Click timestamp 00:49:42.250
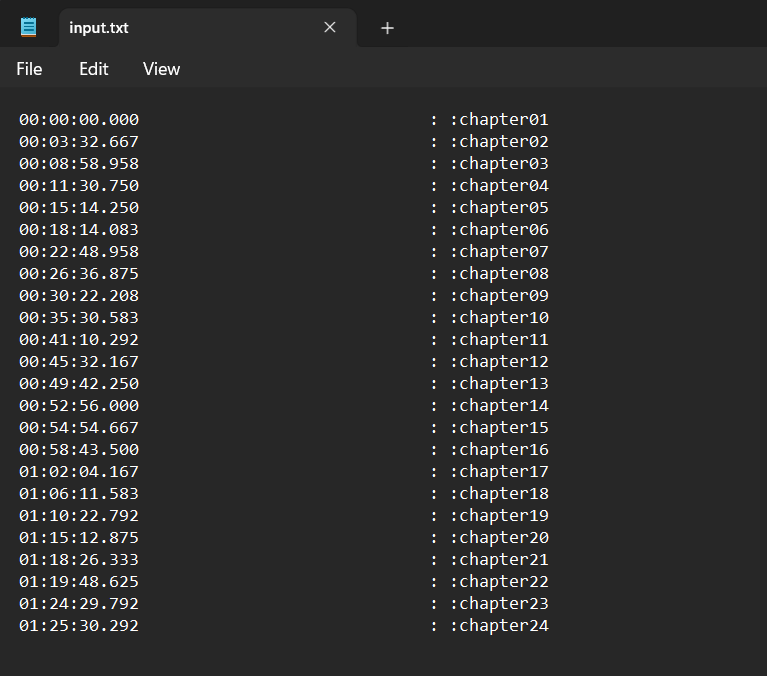Screen dimensions: 767x676 click(x=79, y=383)
